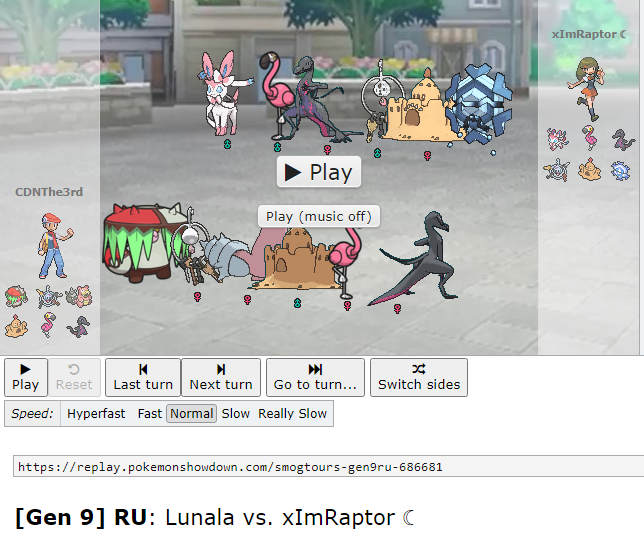Click xImRaptor's Palossand team icon

pyautogui.click(x=589, y=169)
